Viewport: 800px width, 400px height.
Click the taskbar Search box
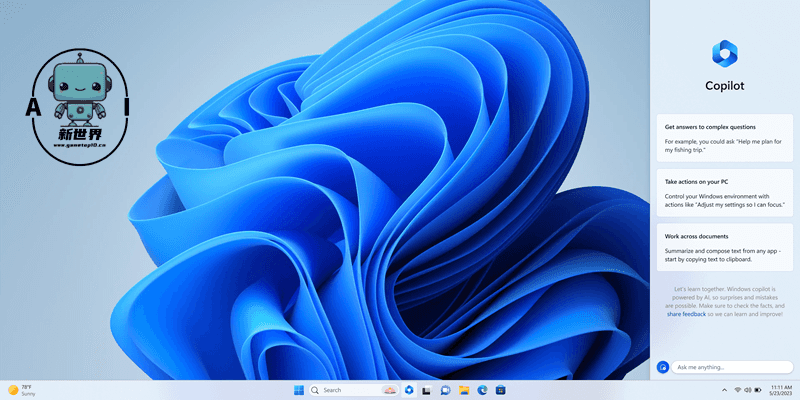pos(354,390)
